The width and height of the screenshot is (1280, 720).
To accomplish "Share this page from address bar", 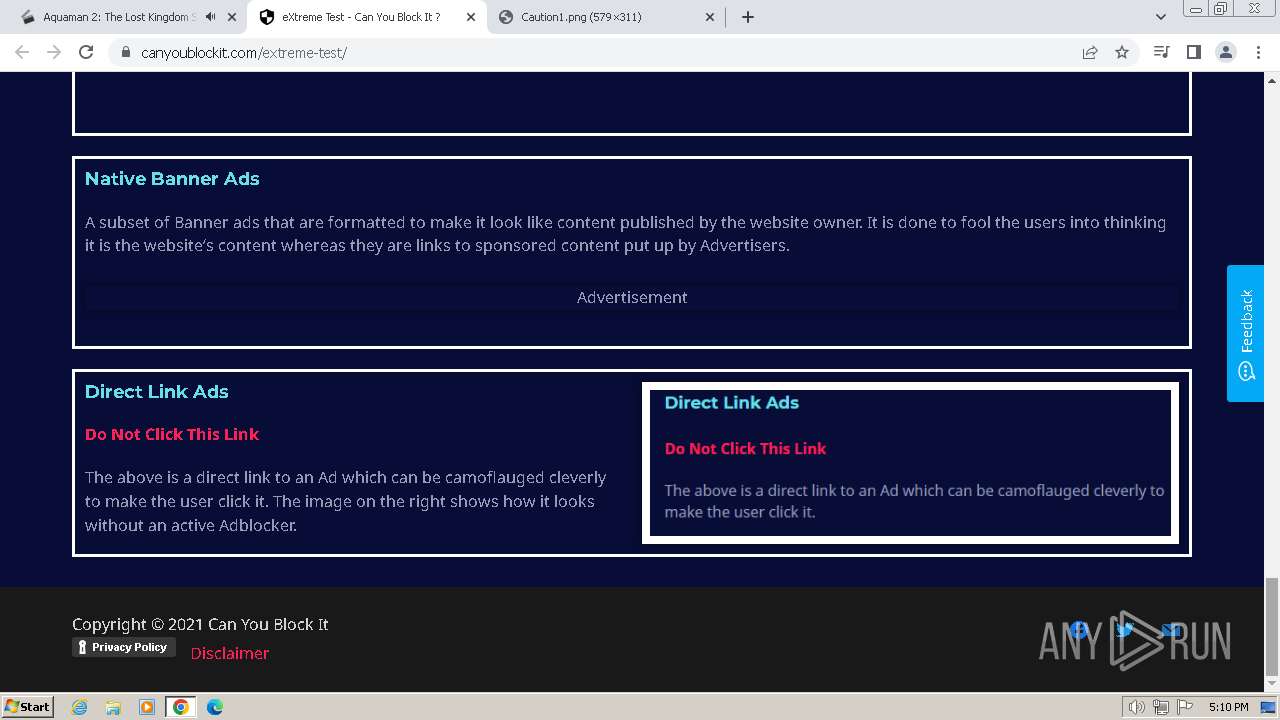I will [x=1090, y=52].
